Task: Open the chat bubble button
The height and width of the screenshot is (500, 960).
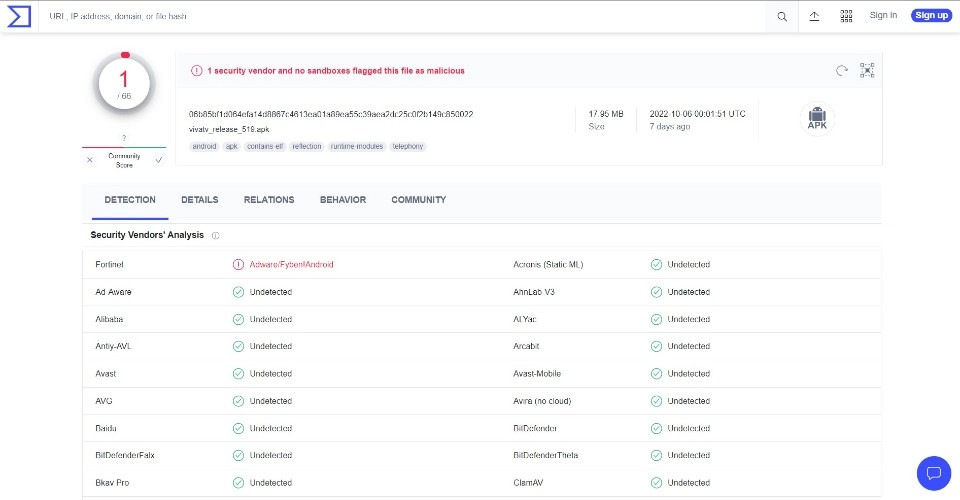Action: tap(934, 473)
